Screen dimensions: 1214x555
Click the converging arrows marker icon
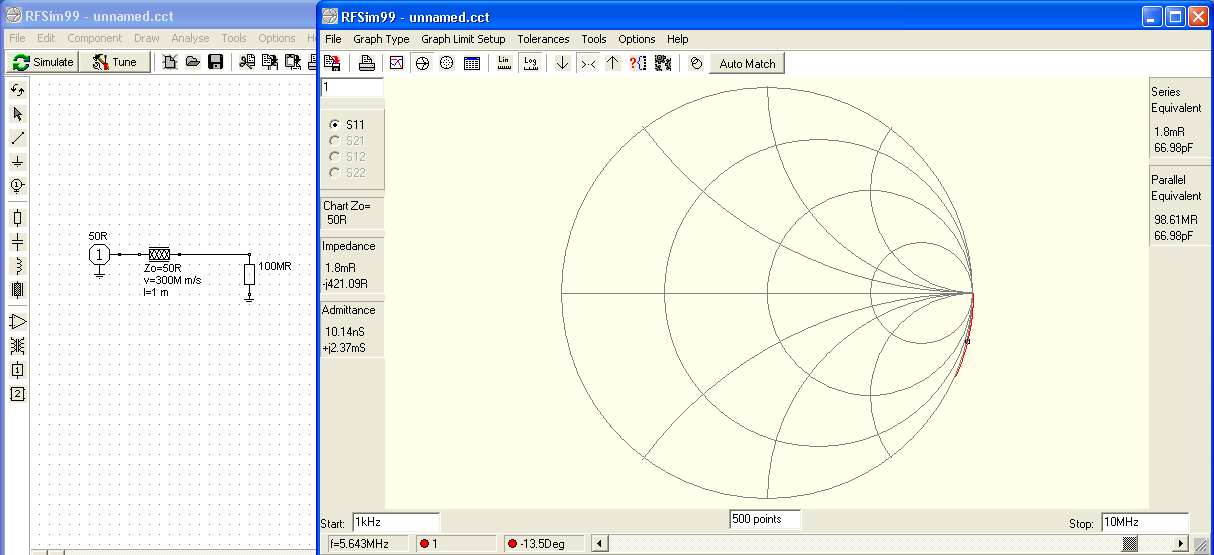588,63
